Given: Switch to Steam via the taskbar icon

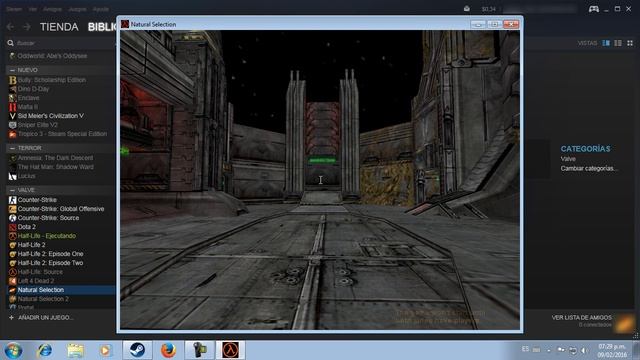Looking at the screenshot, I should pos(137,350).
